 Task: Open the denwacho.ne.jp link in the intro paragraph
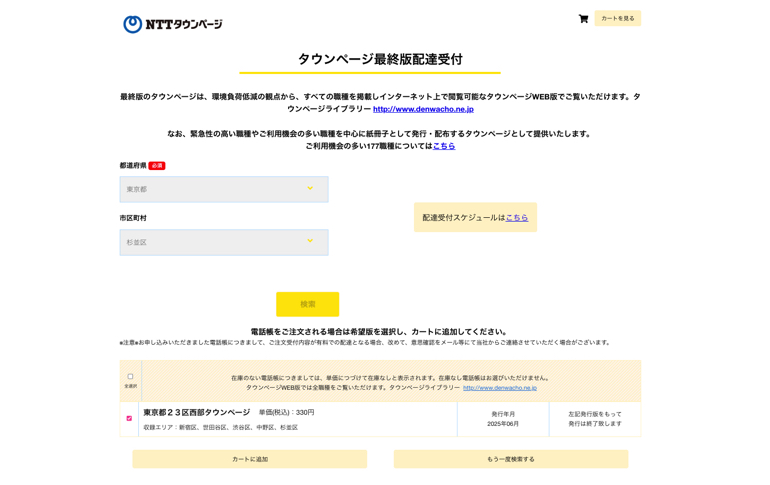coord(423,109)
